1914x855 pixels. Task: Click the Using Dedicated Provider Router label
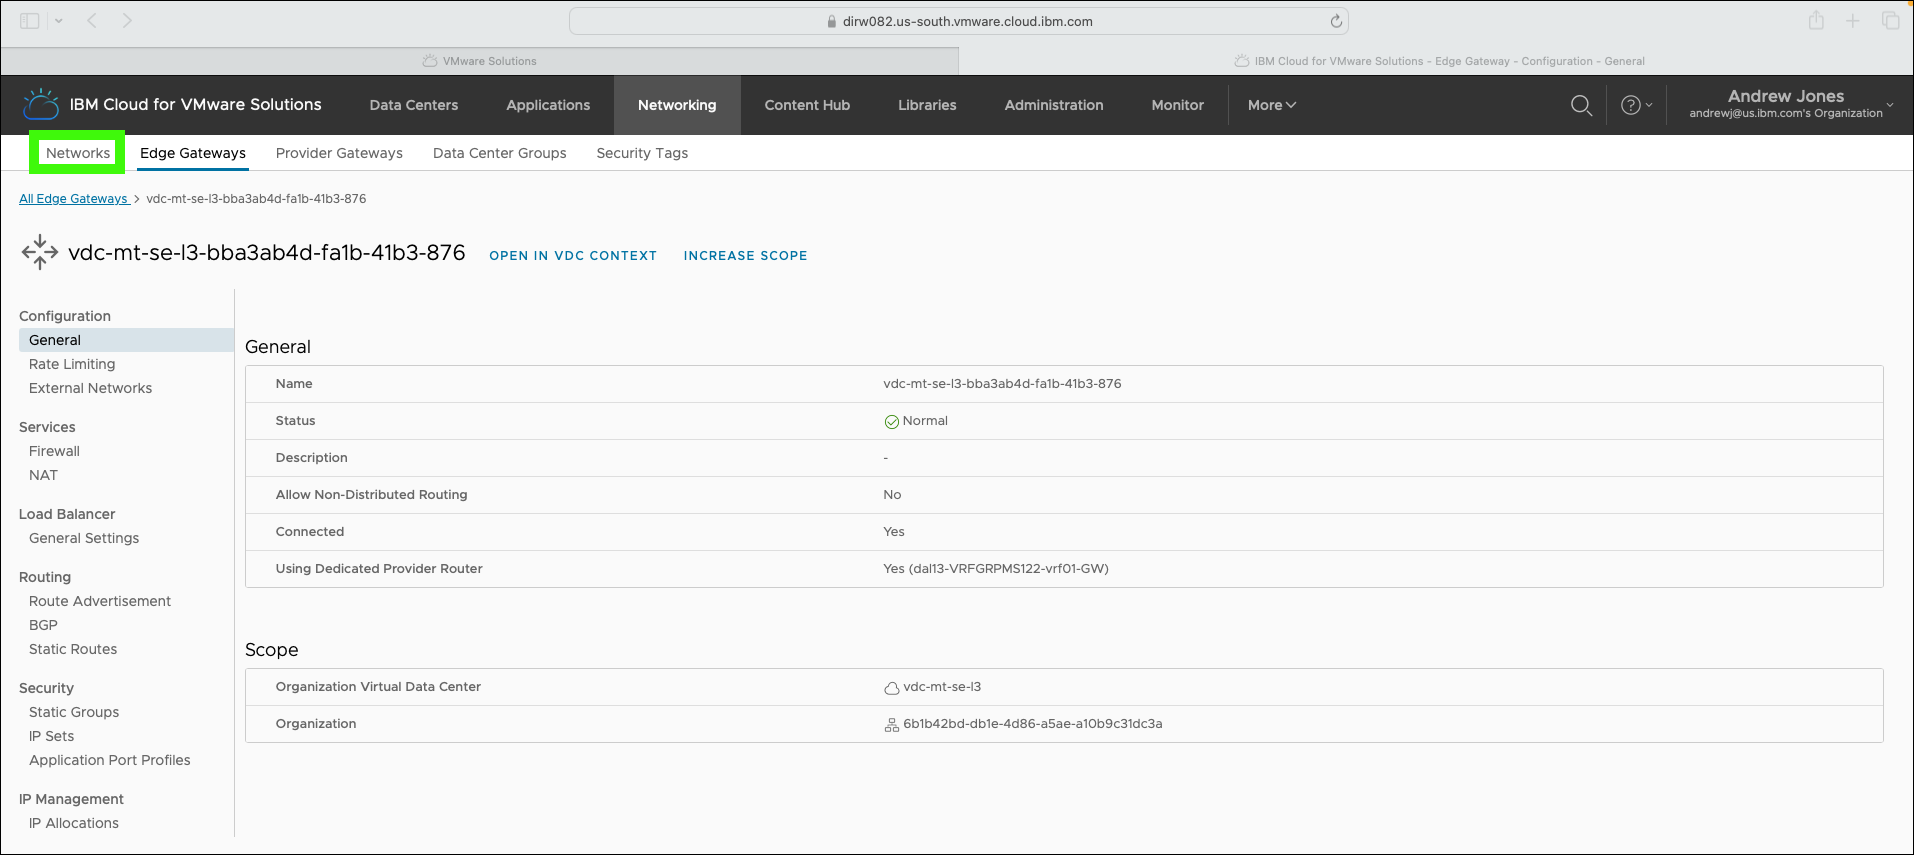pos(378,569)
